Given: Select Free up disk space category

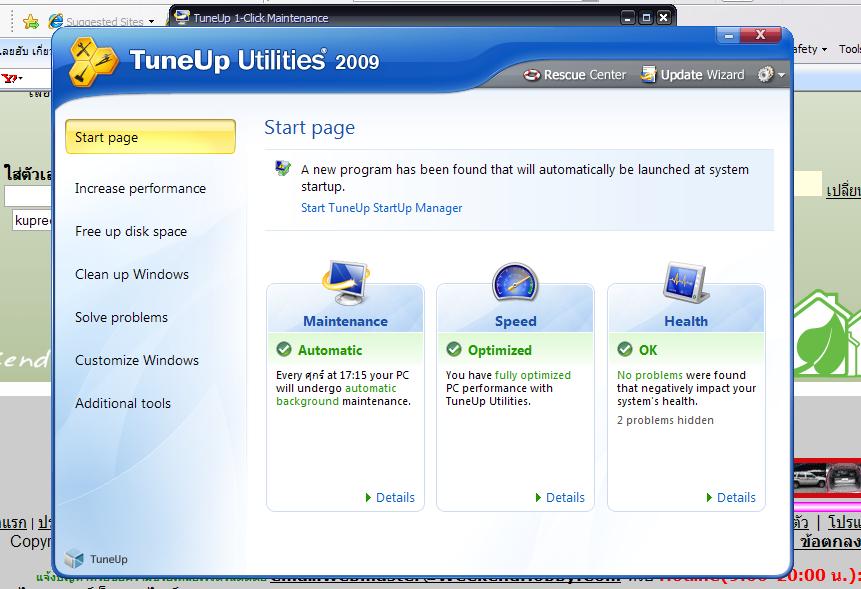Looking at the screenshot, I should click(131, 231).
